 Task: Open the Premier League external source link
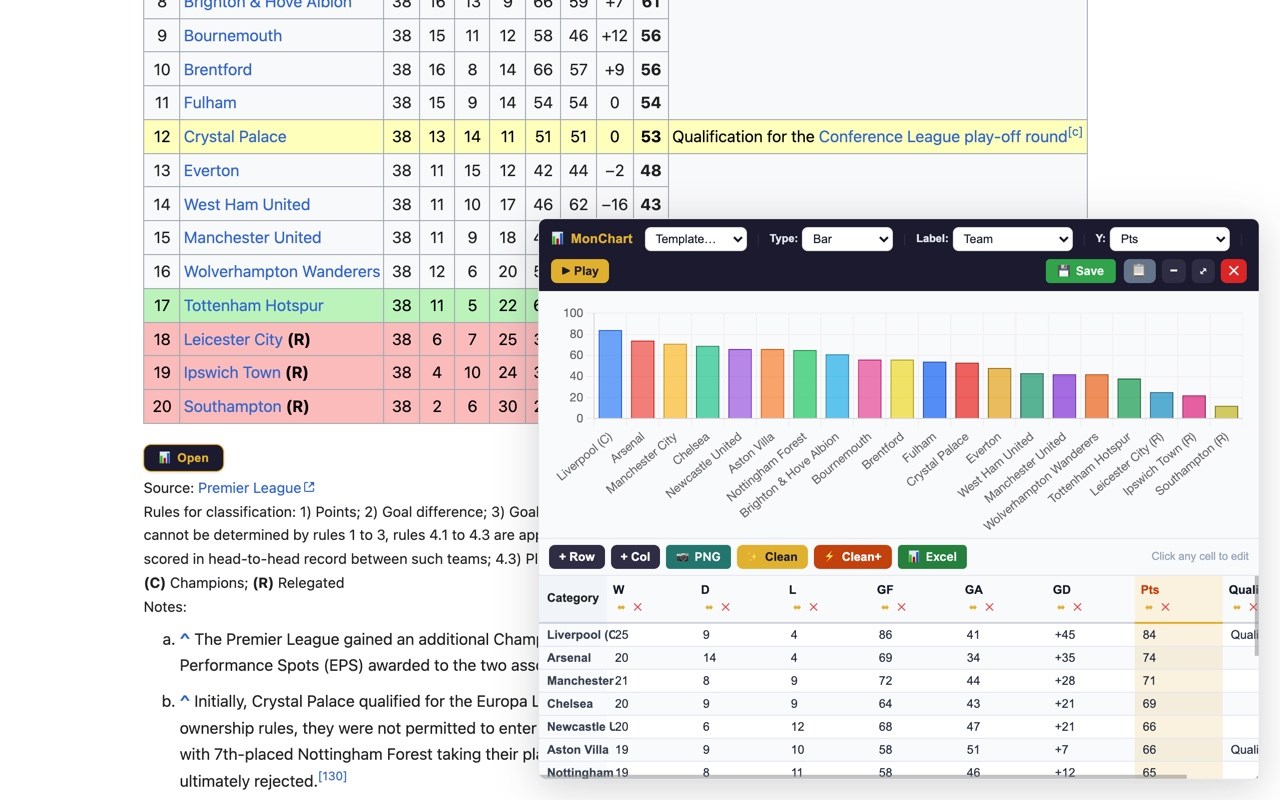click(256, 488)
